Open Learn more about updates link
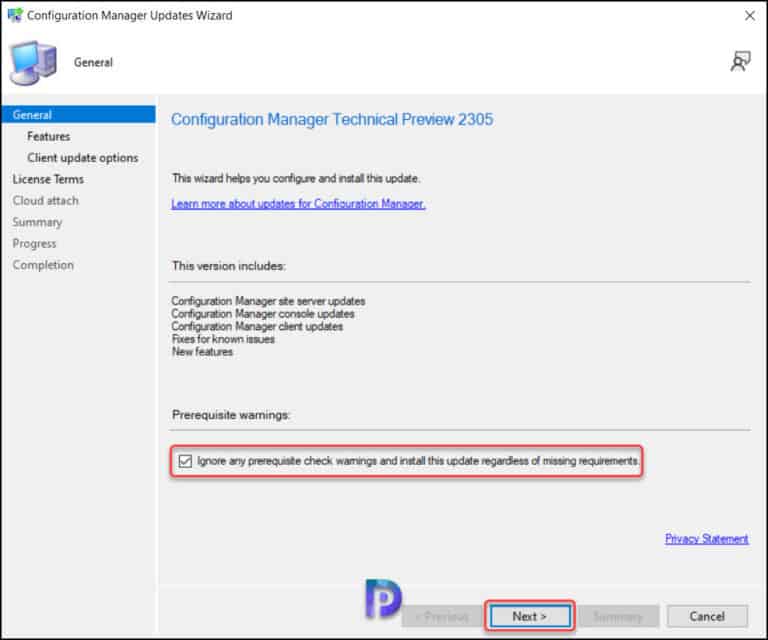This screenshot has width=768, height=640. [298, 204]
